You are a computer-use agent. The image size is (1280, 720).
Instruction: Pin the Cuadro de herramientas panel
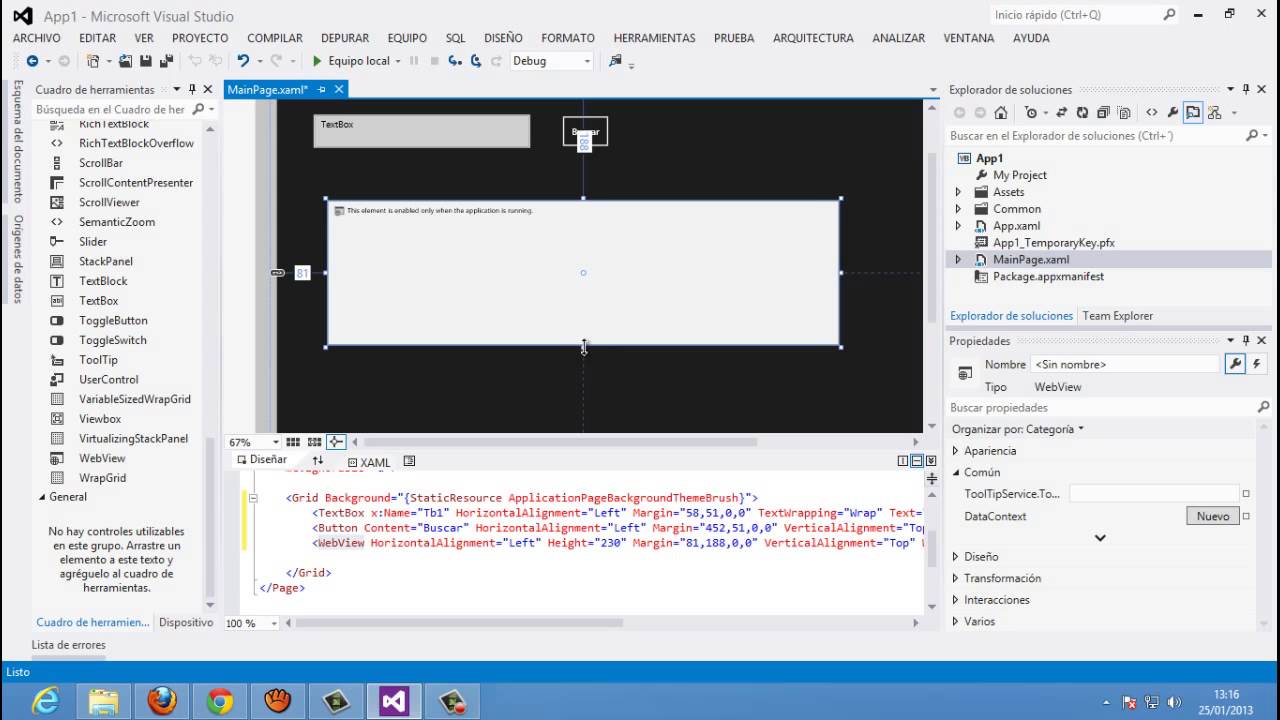pyautogui.click(x=194, y=89)
